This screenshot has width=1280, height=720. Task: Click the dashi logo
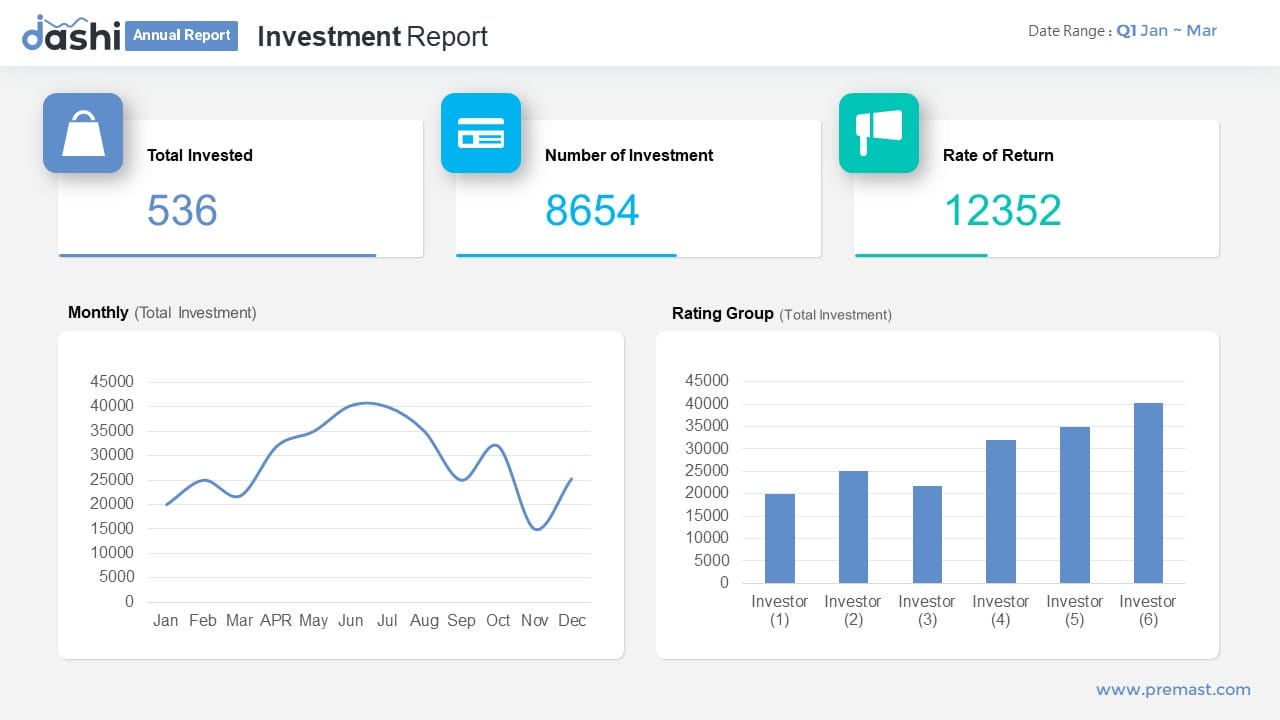click(71, 34)
